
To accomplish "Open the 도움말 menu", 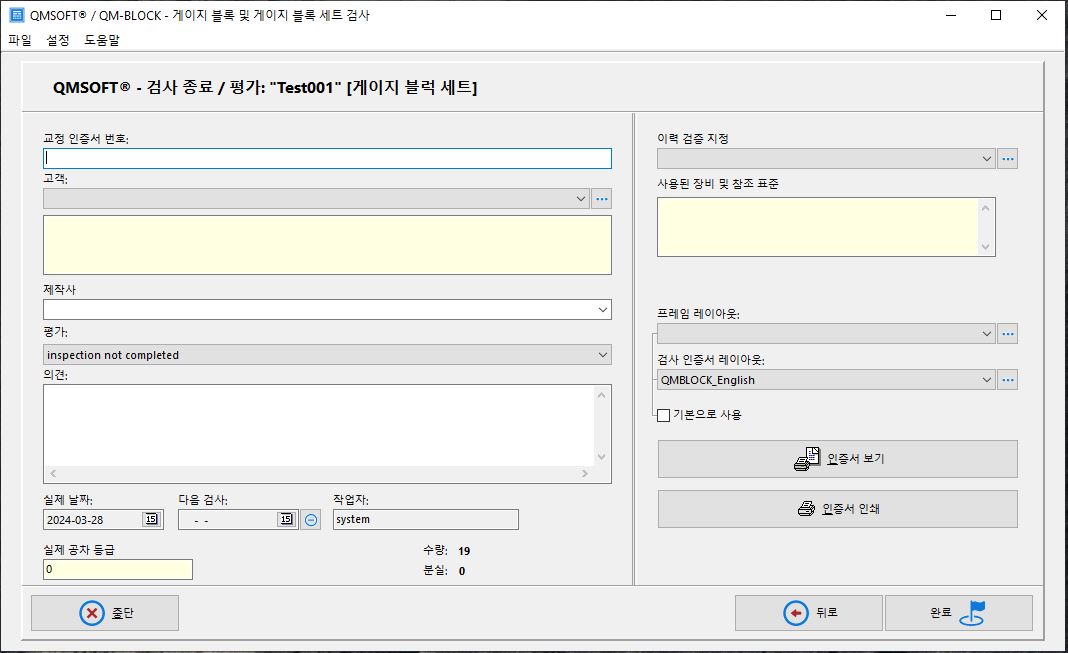I will pyautogui.click(x=101, y=40).
